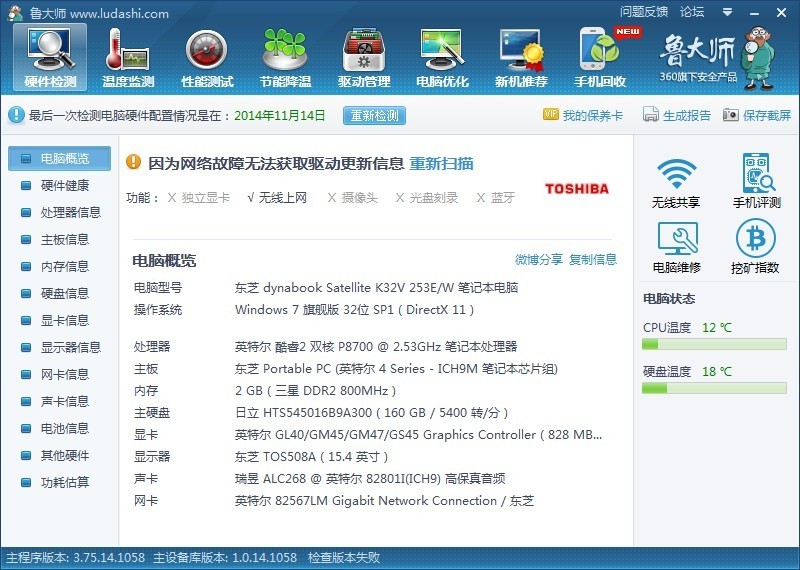Open the 性能测试 performance test gauge
Viewport: 800px width, 570px height.
point(207,58)
